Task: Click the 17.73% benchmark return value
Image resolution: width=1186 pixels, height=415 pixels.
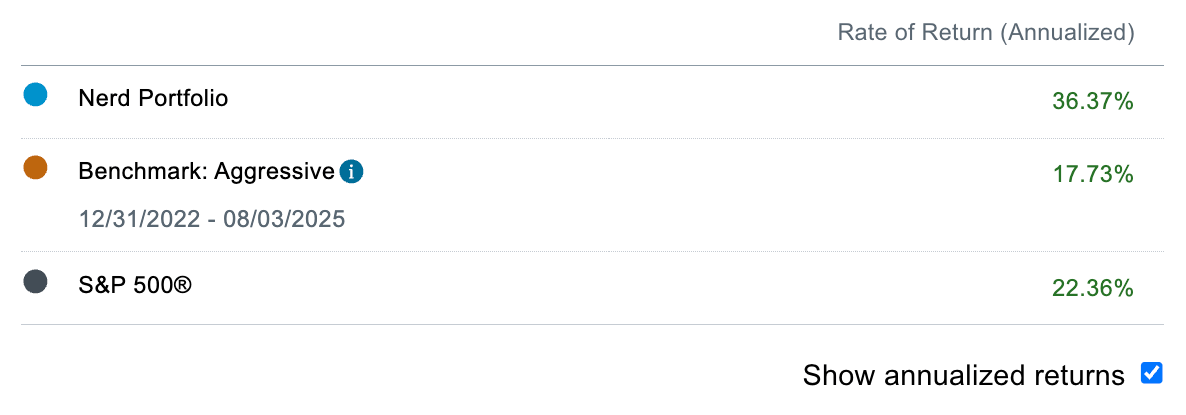Action: coord(1093,175)
